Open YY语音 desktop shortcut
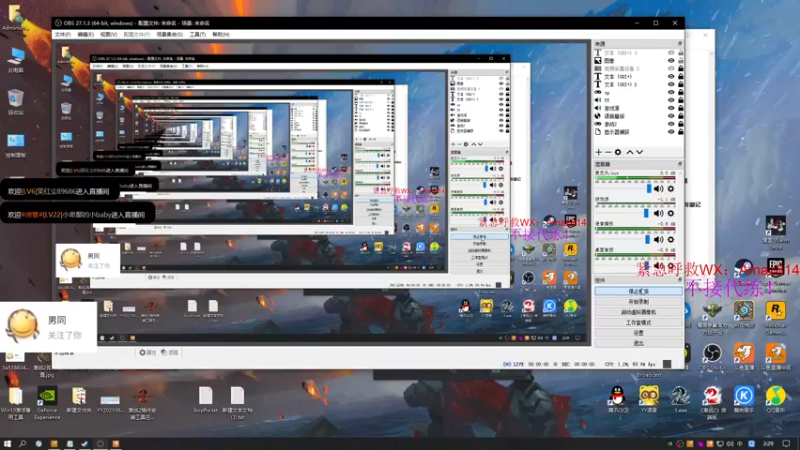Viewport: 800px width, 450px height. pos(648,399)
